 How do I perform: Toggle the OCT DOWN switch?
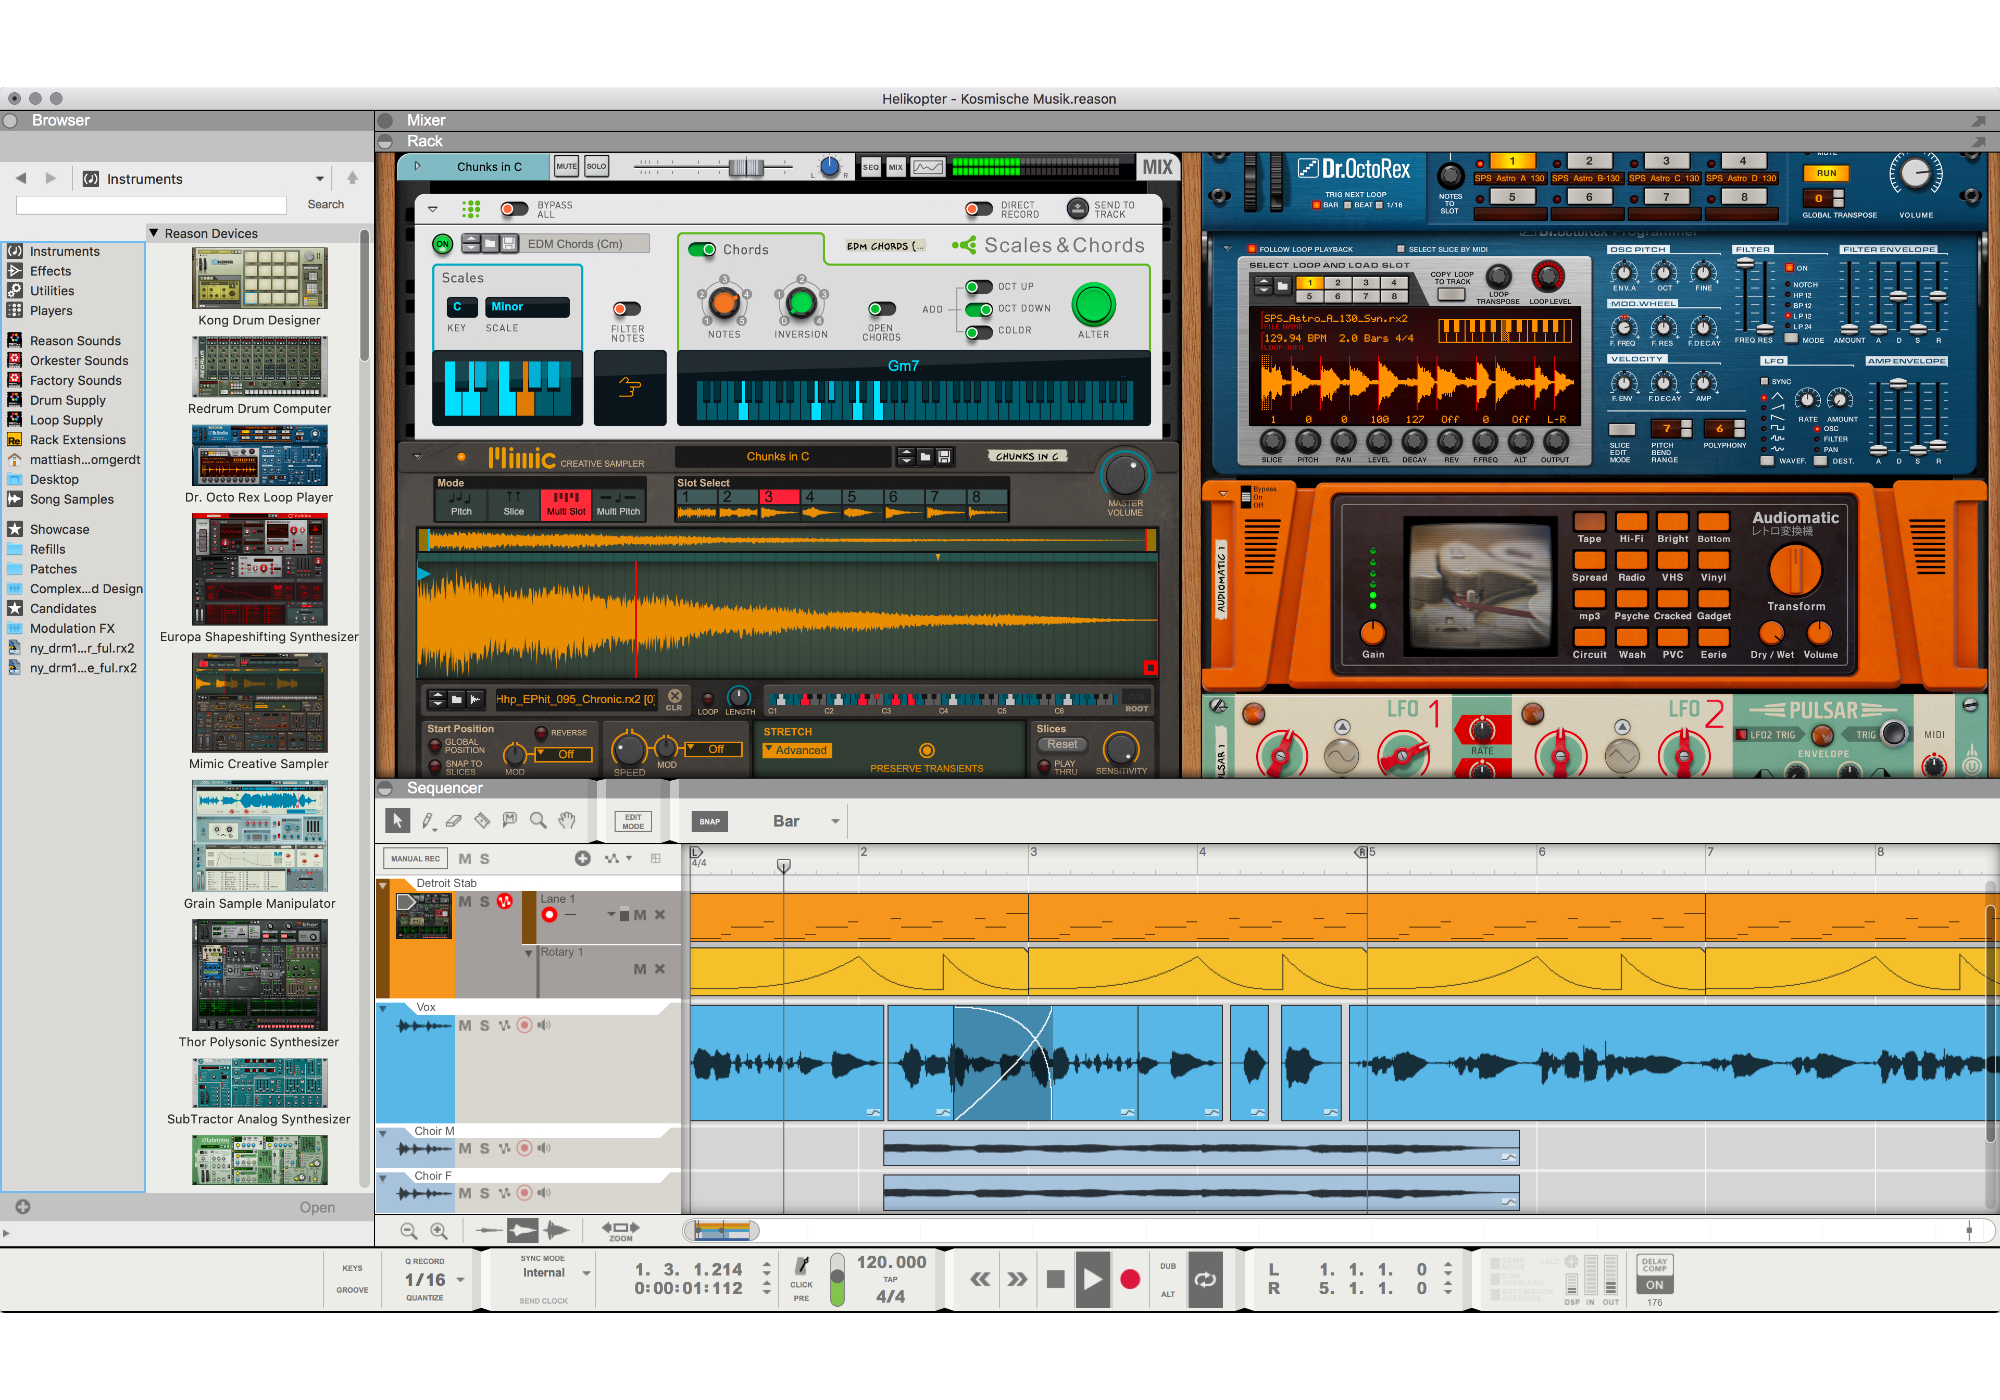(979, 309)
